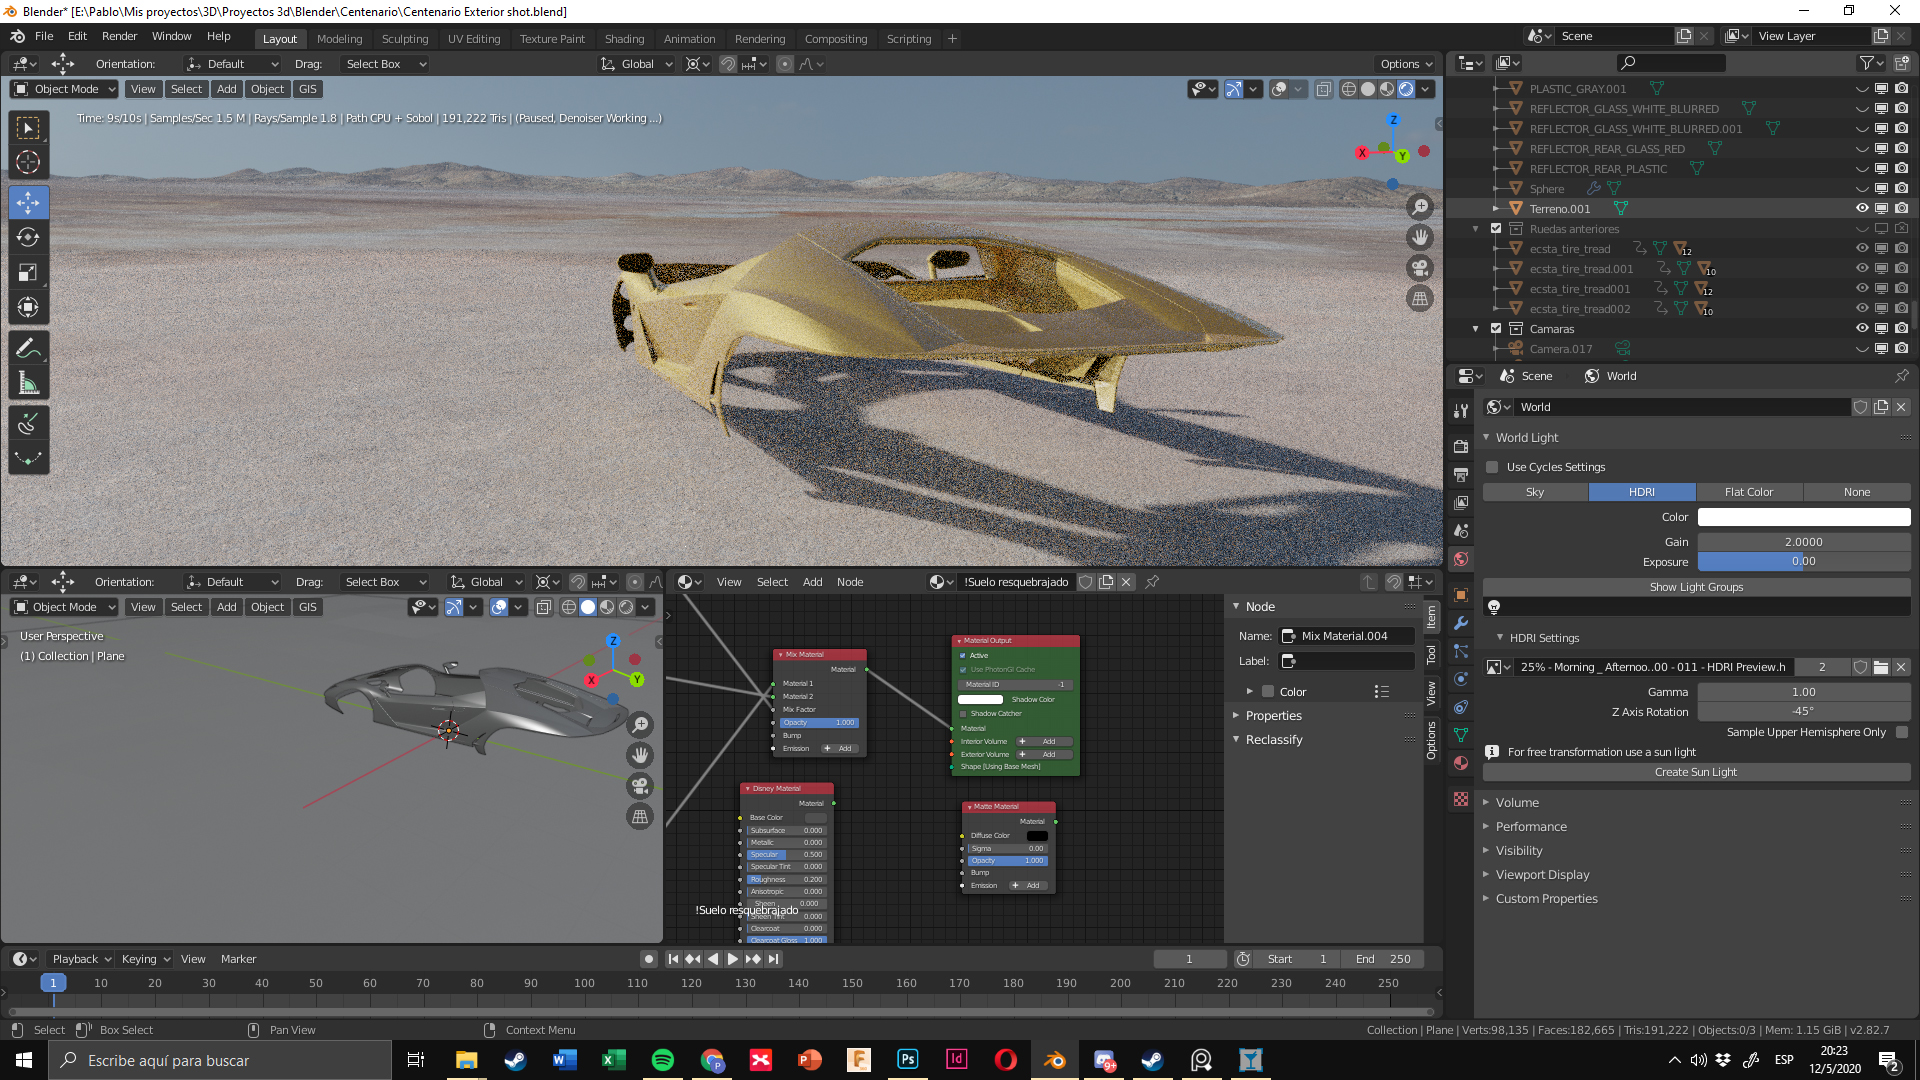Open the World properties tab icon

(x=1461, y=559)
